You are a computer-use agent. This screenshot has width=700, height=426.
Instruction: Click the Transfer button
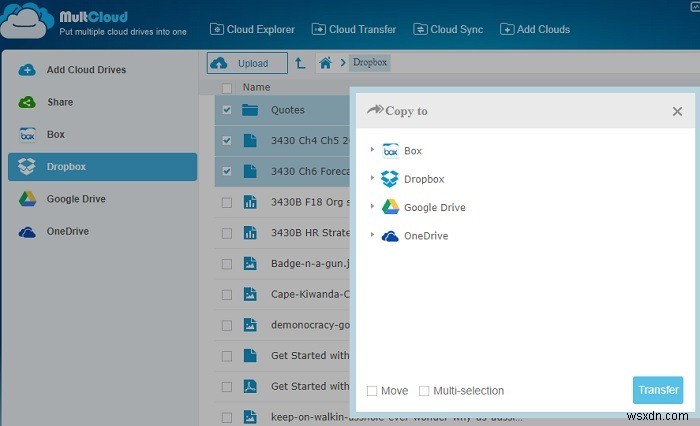658,390
